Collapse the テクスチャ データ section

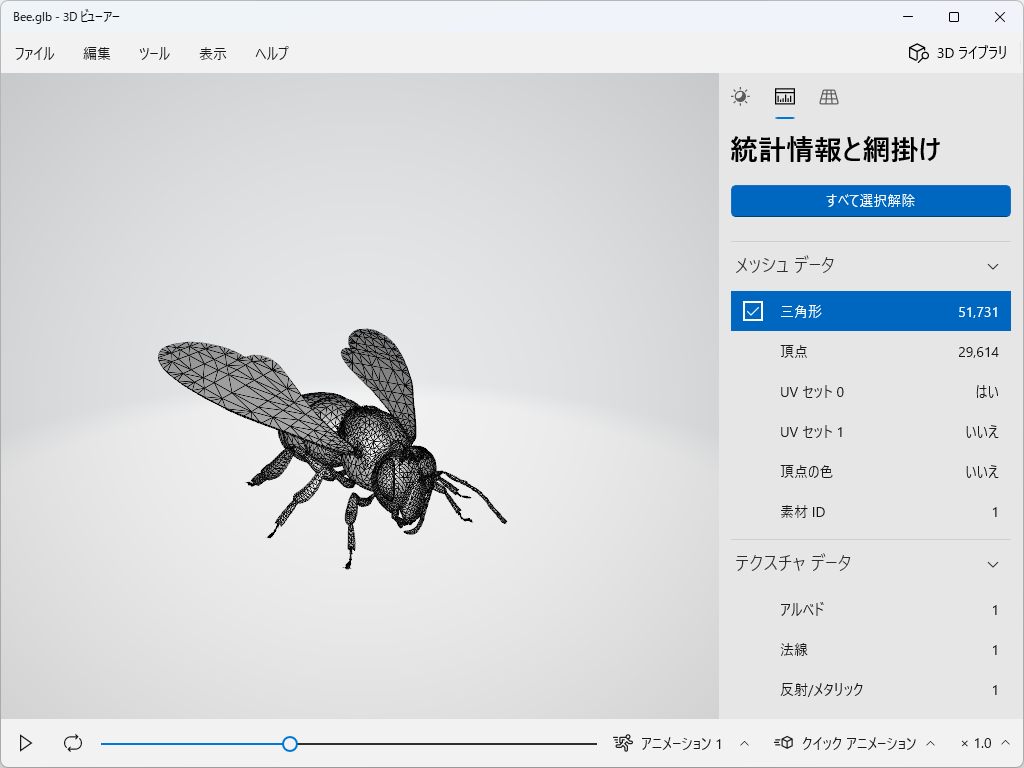(993, 563)
